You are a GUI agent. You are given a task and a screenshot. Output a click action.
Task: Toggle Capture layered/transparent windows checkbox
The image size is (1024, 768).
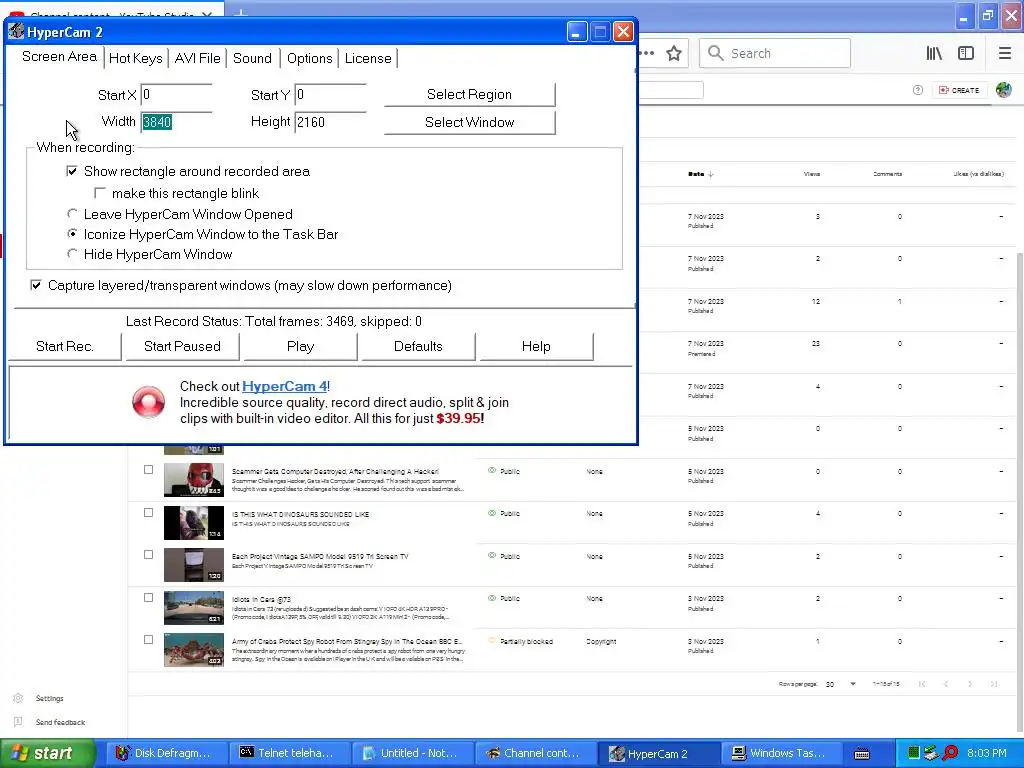pos(36,285)
